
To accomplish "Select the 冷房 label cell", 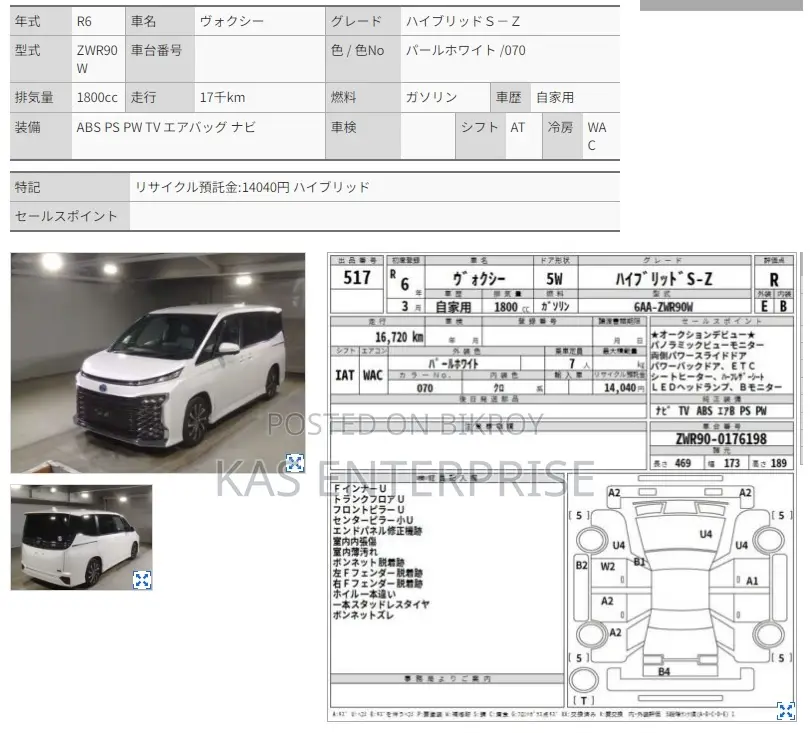I will pyautogui.click(x=562, y=136).
